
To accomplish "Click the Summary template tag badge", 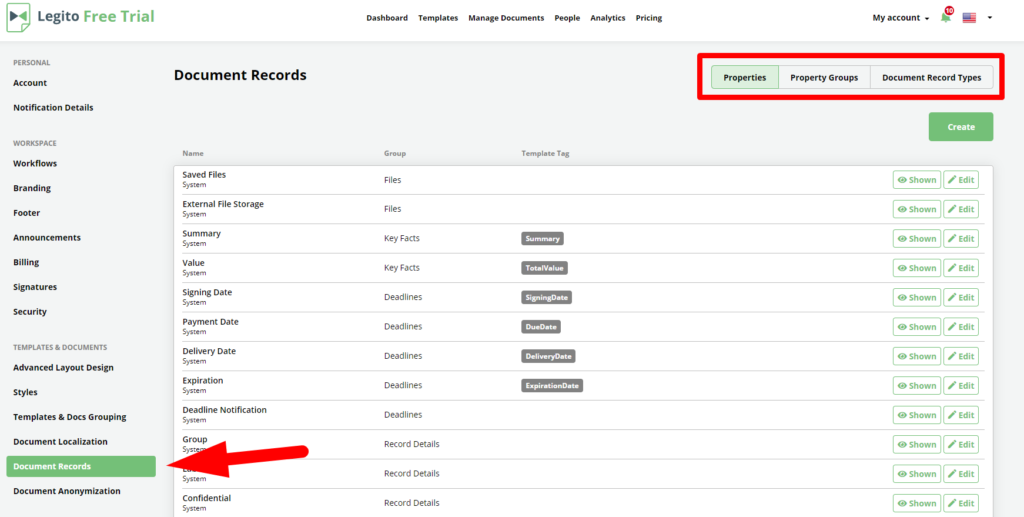I will click(x=542, y=239).
